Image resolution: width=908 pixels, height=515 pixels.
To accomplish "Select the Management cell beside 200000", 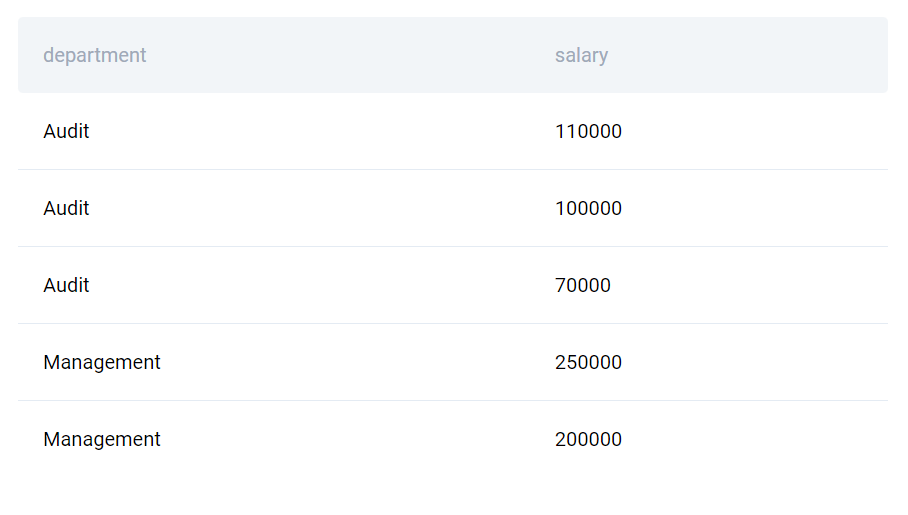I will (102, 440).
